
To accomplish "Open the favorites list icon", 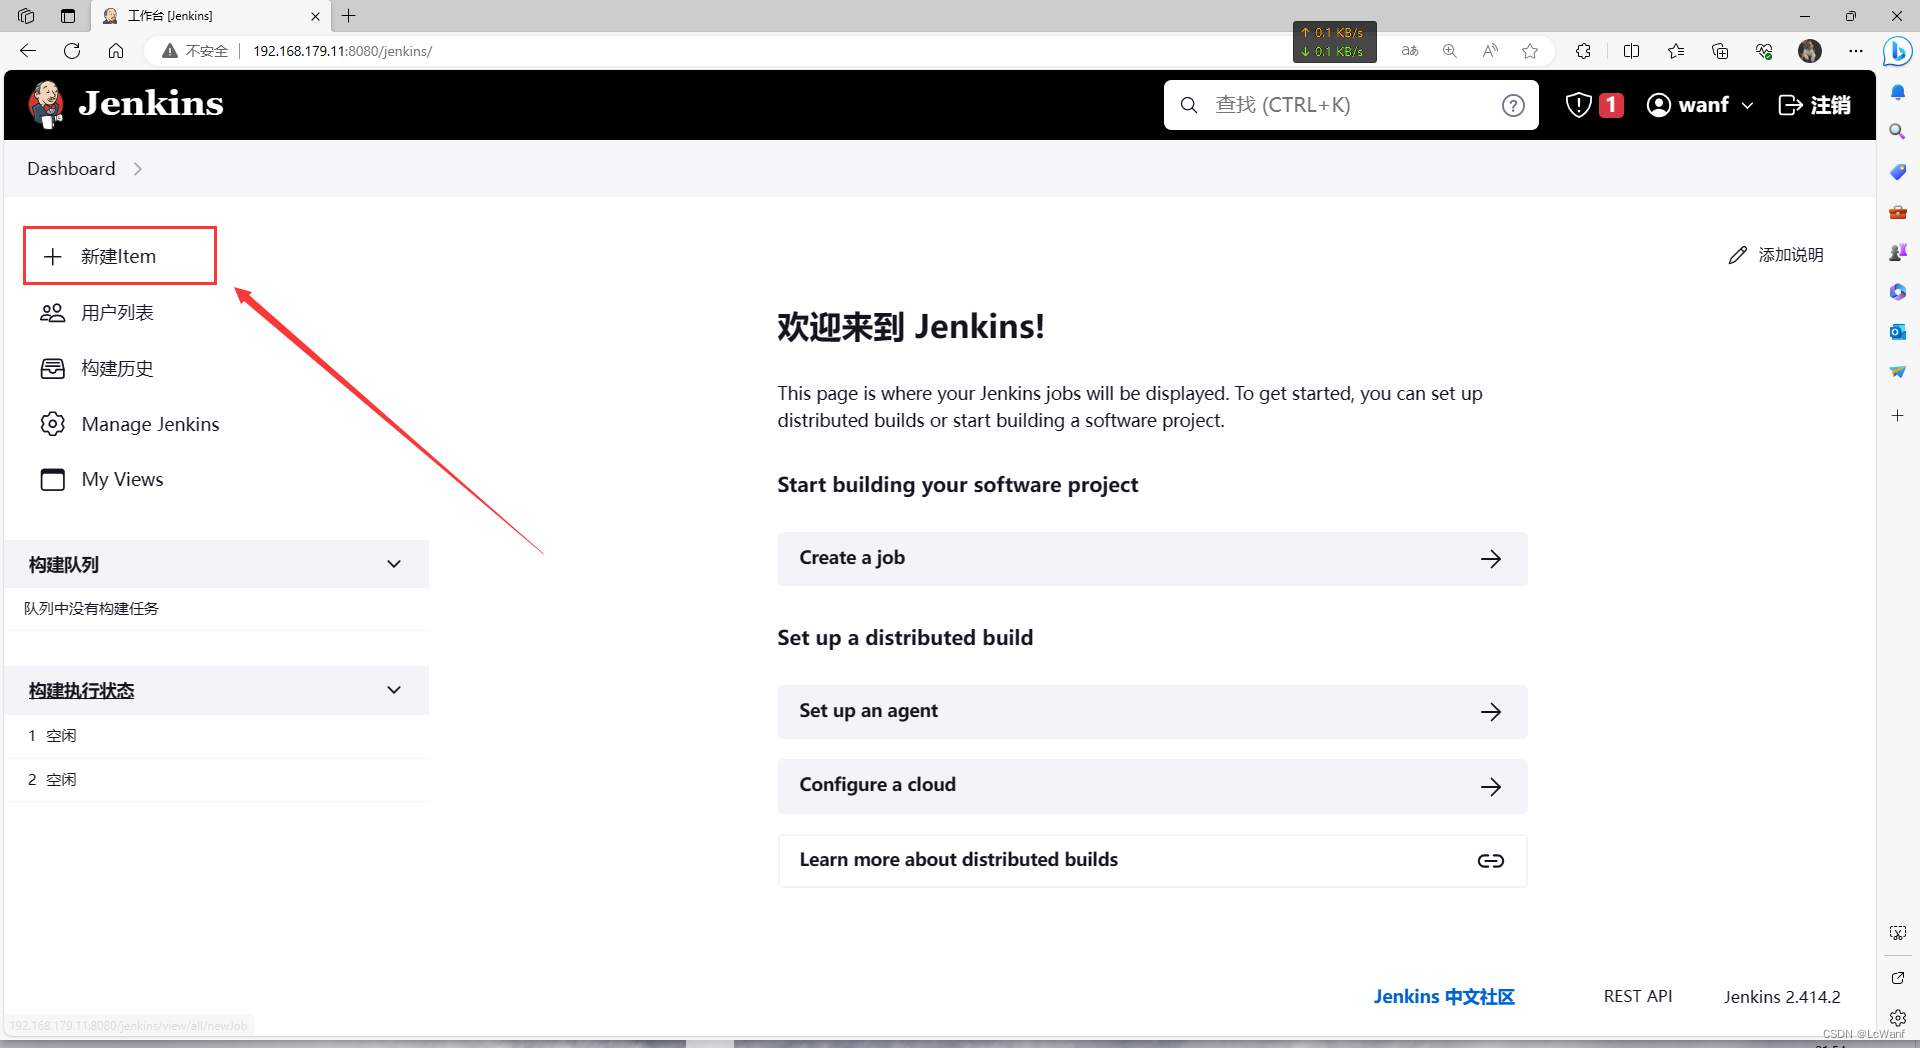I will click(x=1676, y=51).
